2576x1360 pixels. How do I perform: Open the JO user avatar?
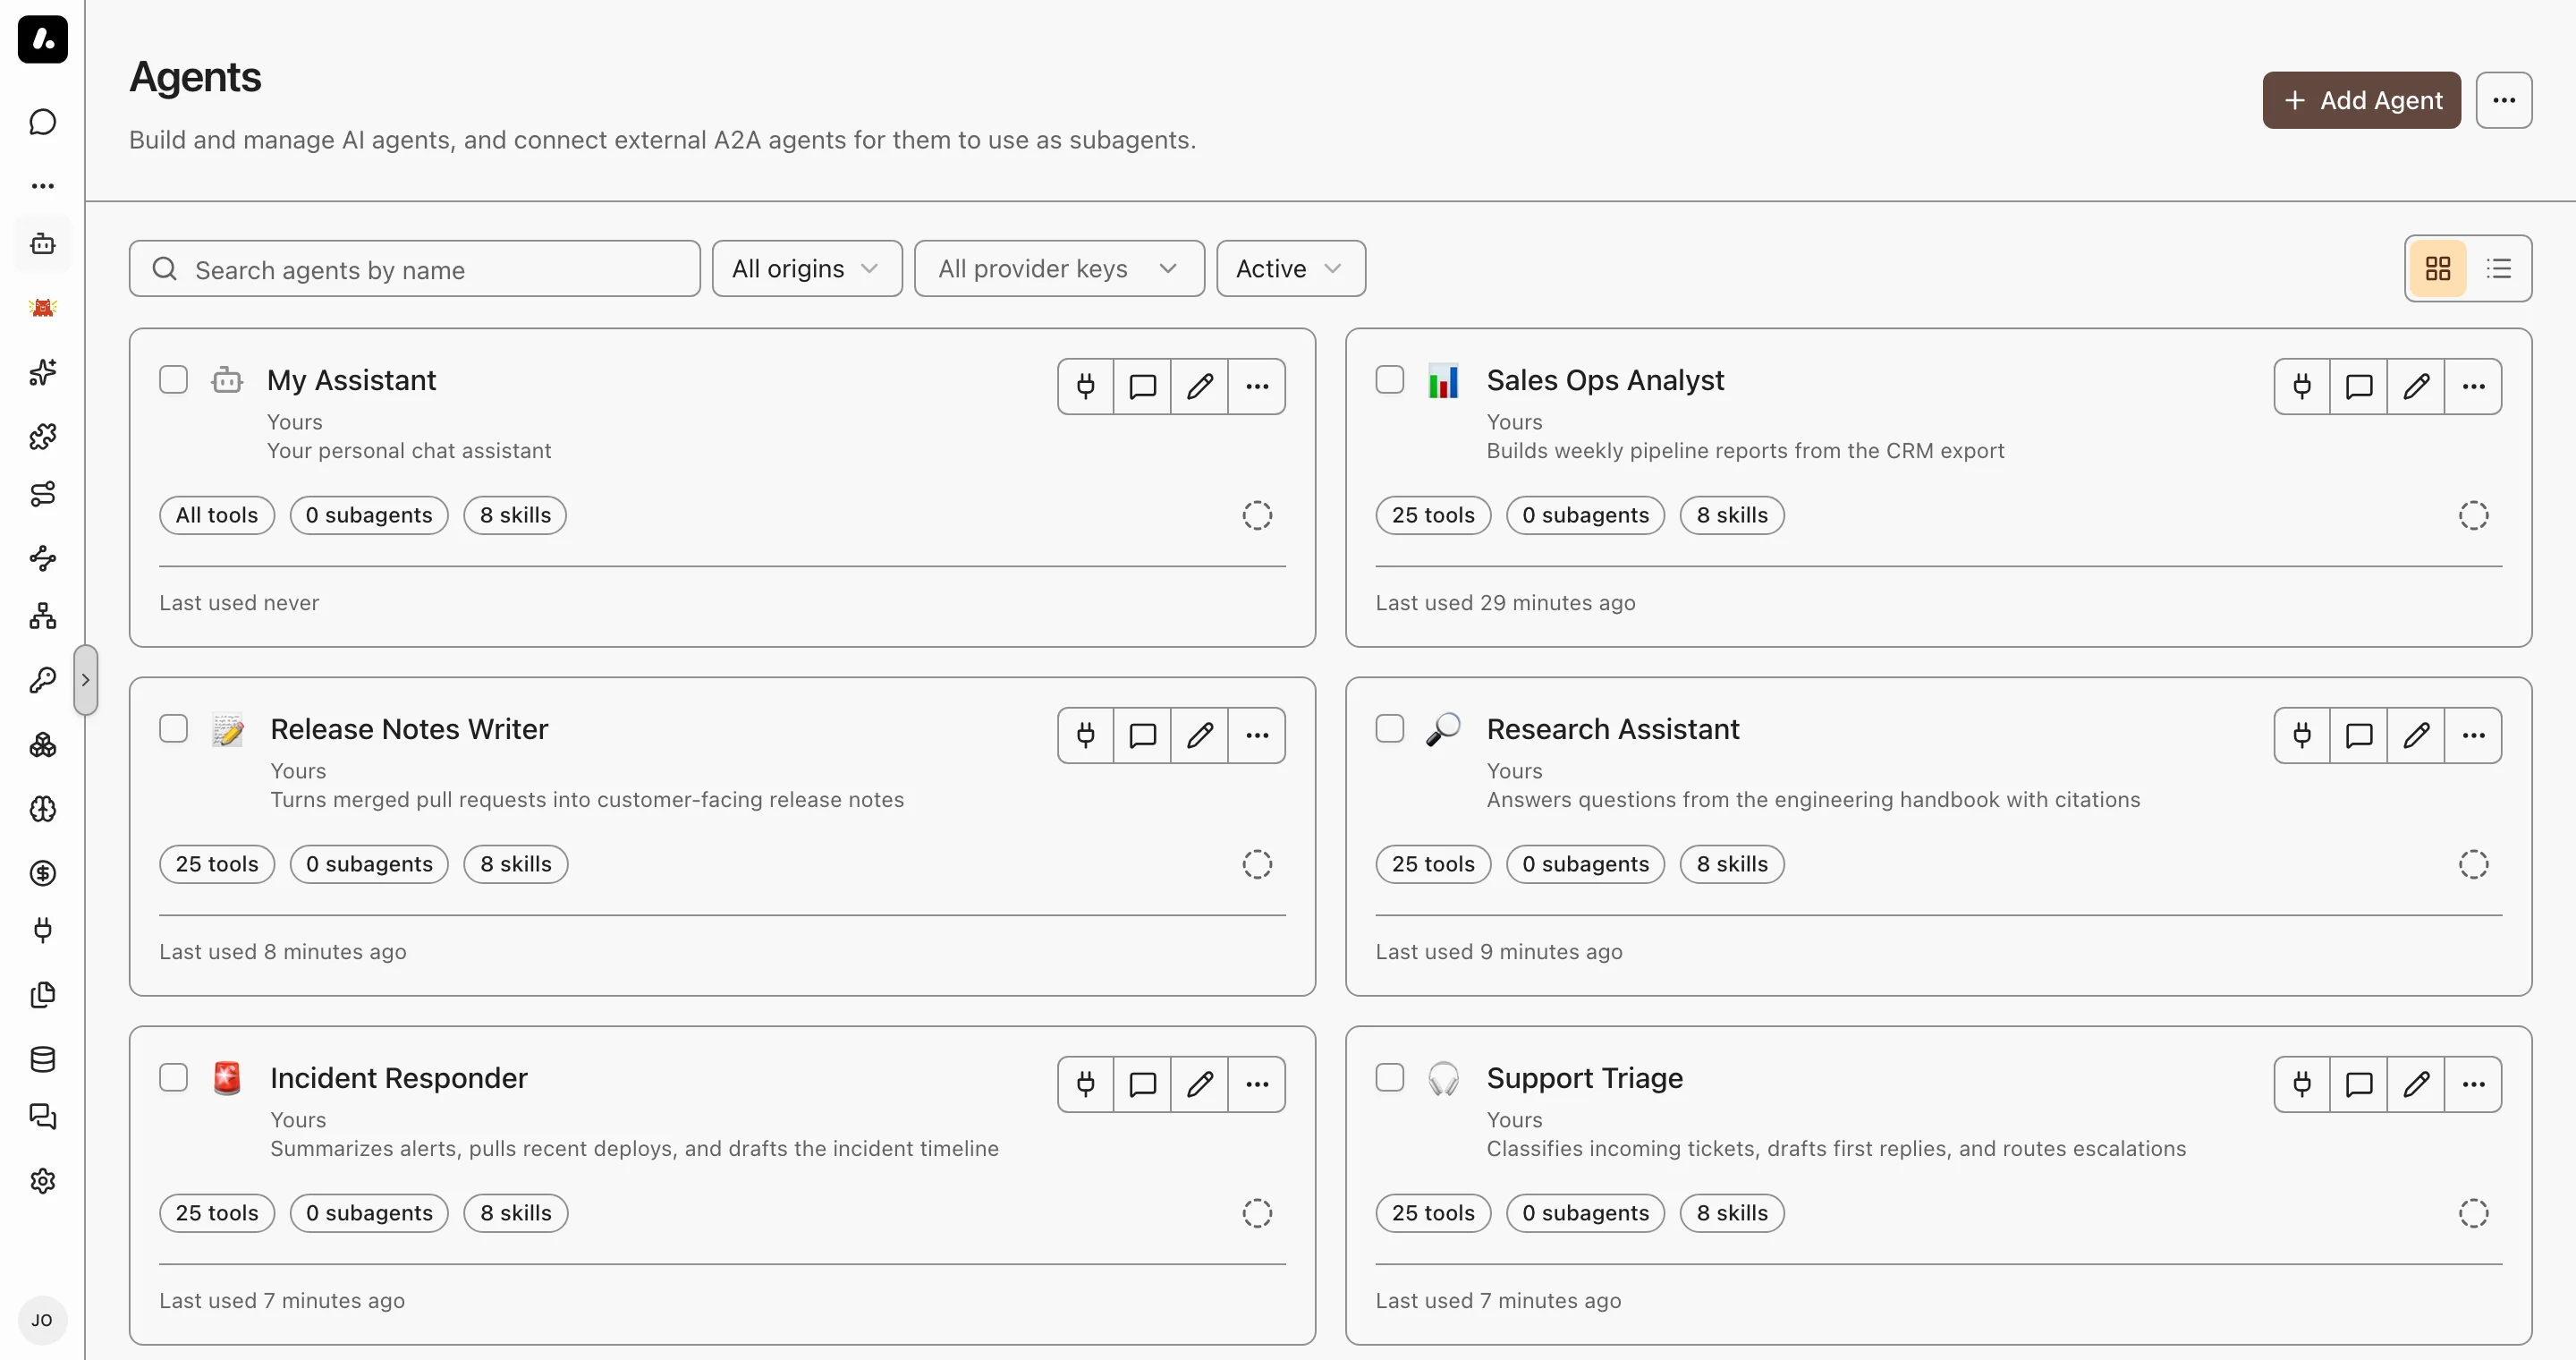pos(42,1320)
